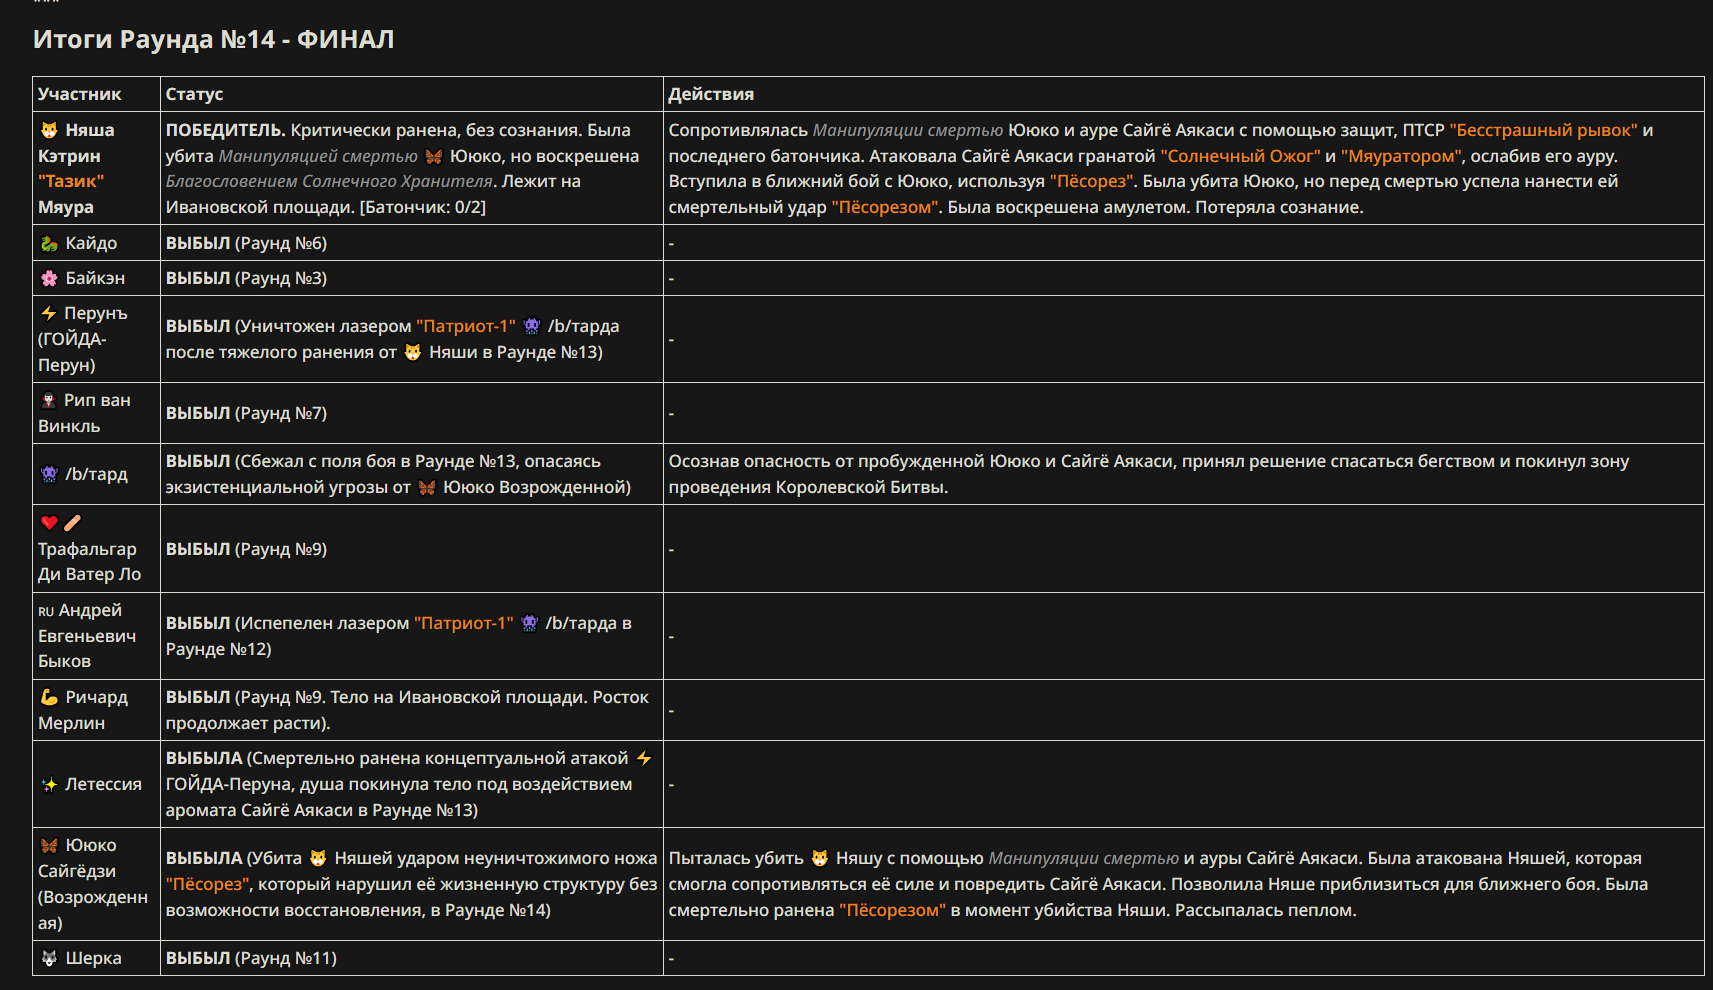Screen dimensions: 1713x990
Task: Click orange "Солнечный Ожог" text
Action: click(1240, 156)
